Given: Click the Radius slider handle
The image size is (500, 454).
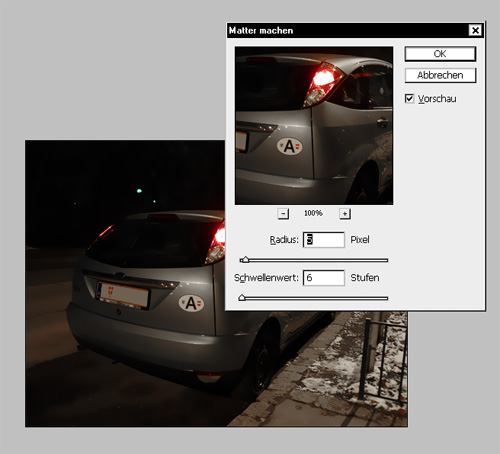Looking at the screenshot, I should (245, 260).
